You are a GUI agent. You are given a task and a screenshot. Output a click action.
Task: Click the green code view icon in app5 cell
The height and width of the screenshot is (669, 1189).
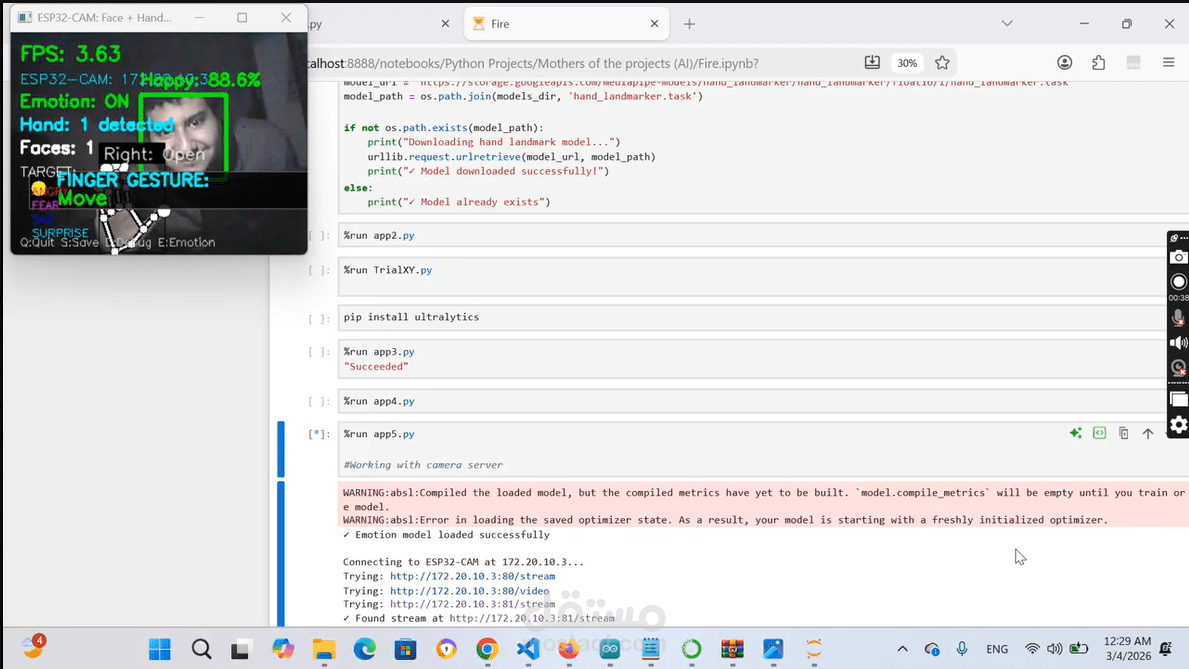[1100, 433]
